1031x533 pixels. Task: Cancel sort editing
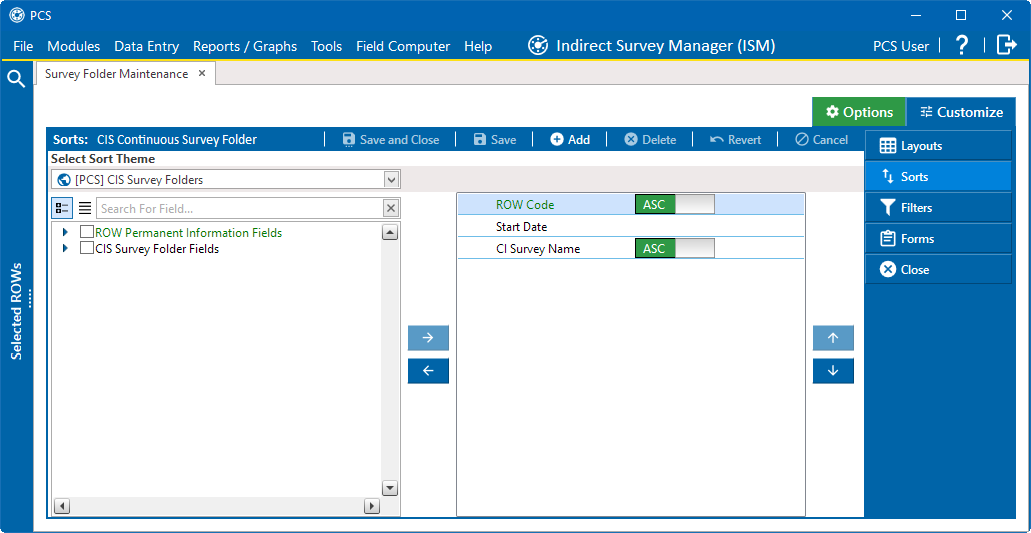(821, 139)
